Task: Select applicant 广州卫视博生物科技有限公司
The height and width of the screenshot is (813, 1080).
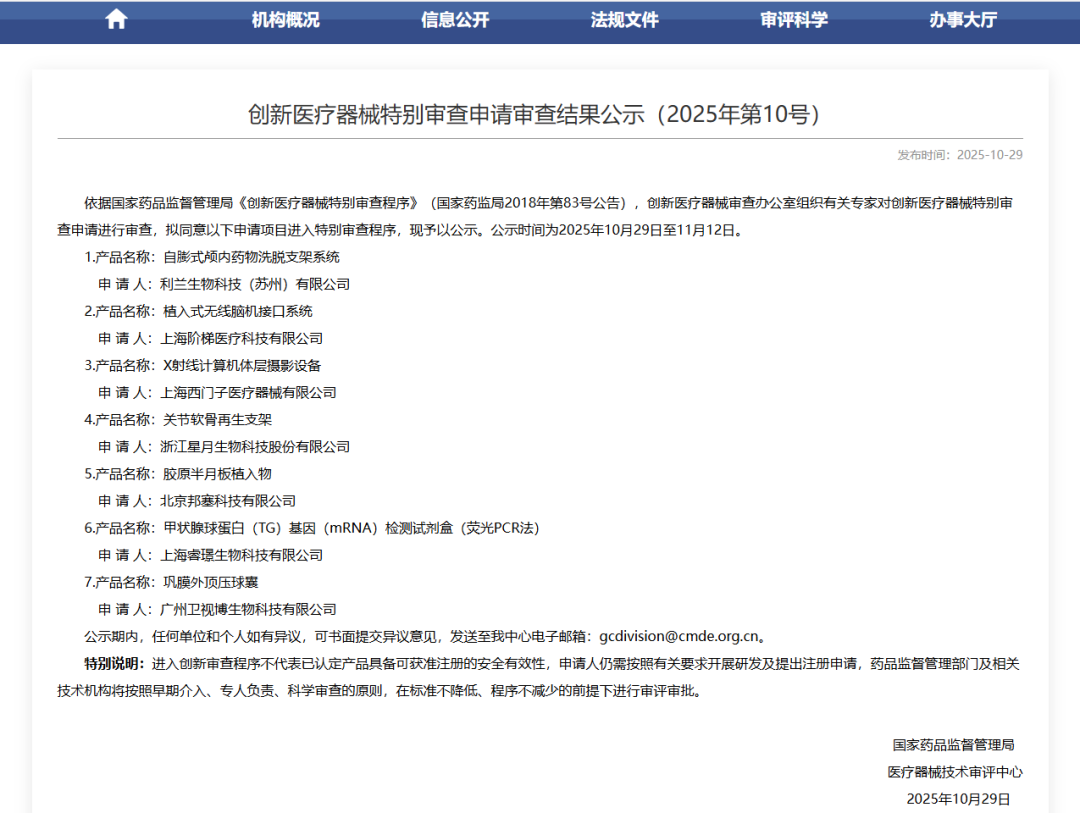Action: pos(249,609)
